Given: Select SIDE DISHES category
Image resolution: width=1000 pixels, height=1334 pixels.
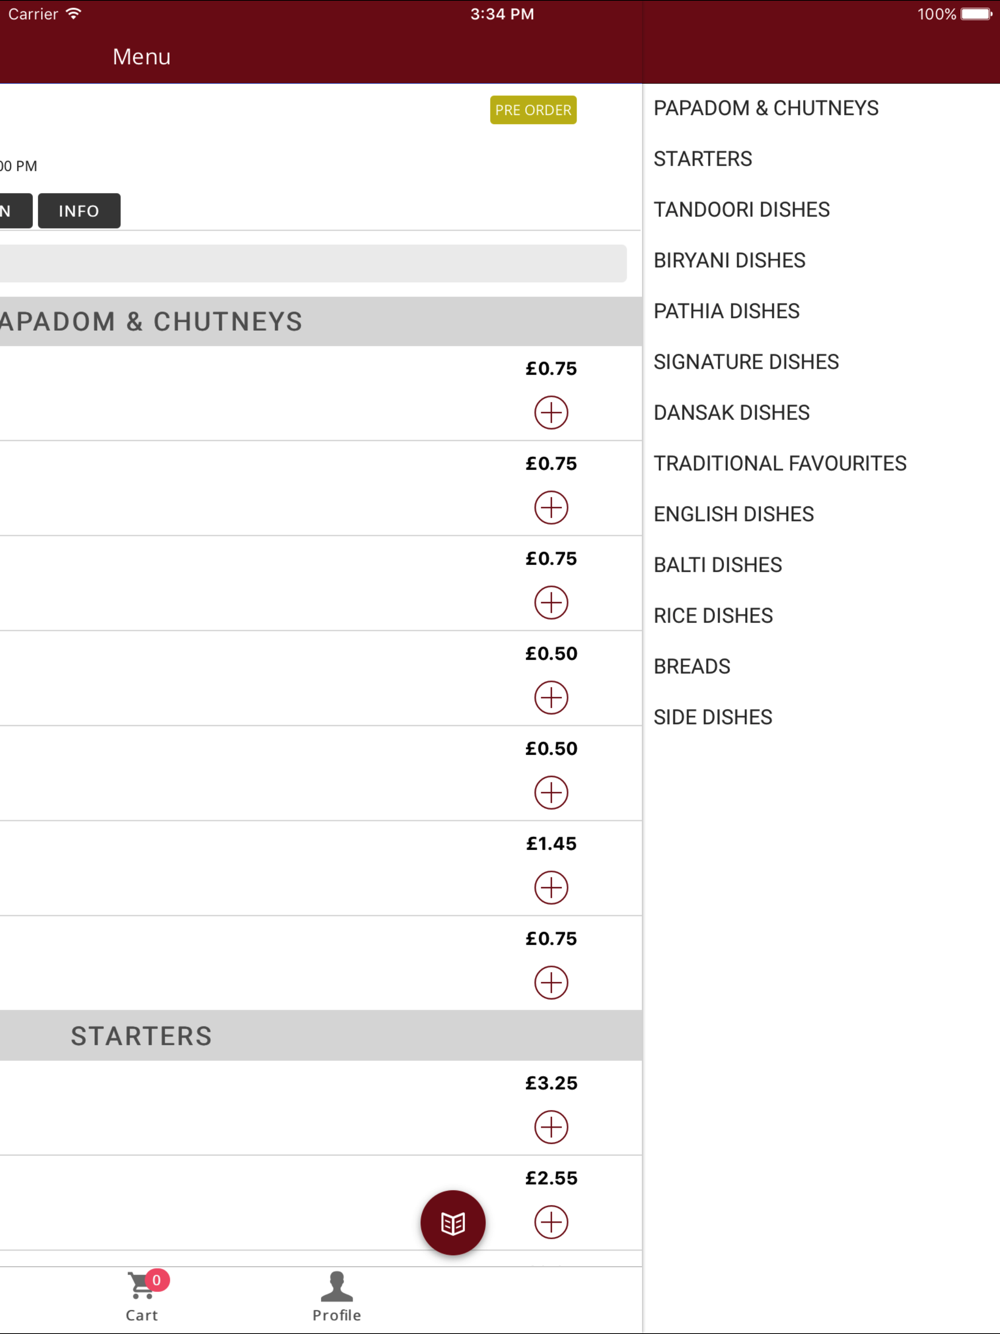Looking at the screenshot, I should (x=713, y=717).
